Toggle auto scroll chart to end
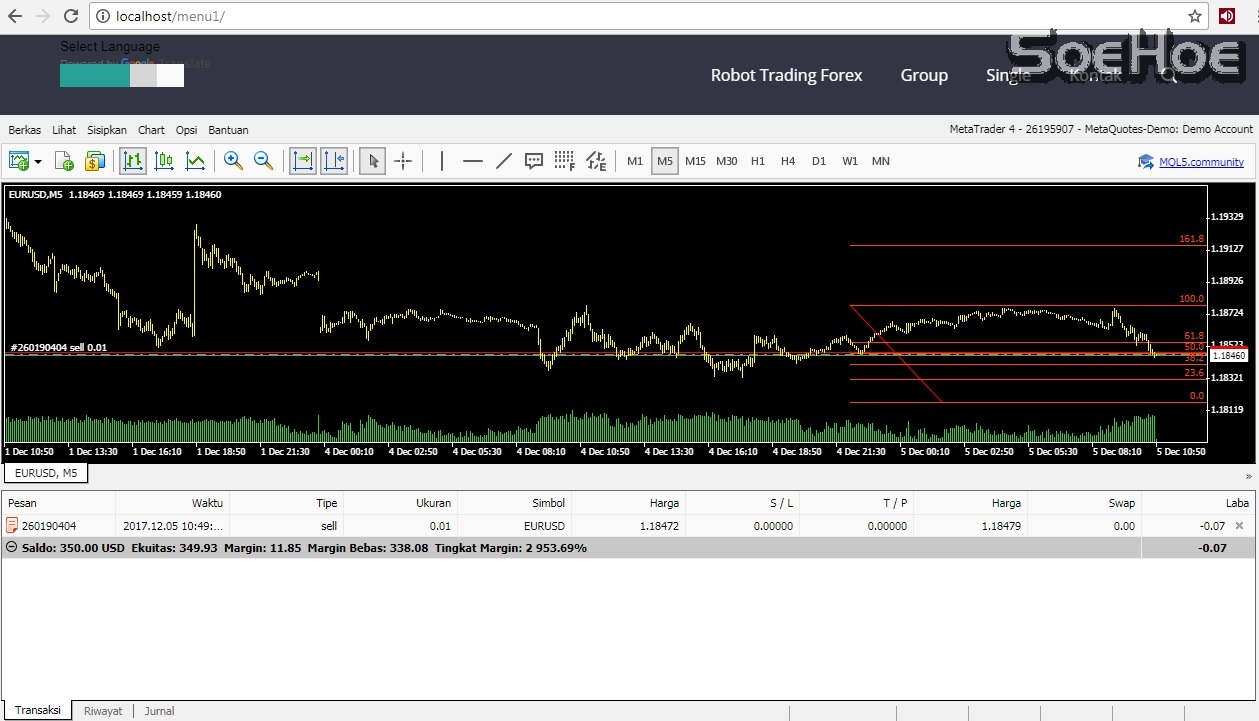This screenshot has height=721, width=1259. point(303,161)
